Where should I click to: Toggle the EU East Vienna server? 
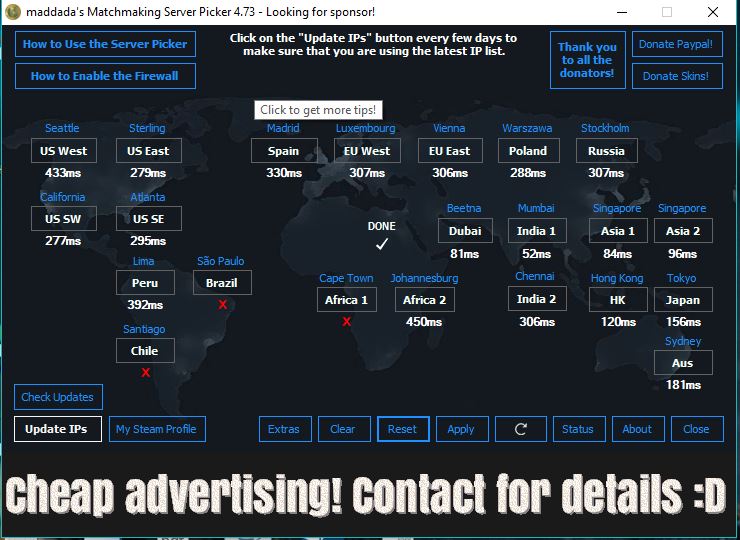tap(449, 151)
